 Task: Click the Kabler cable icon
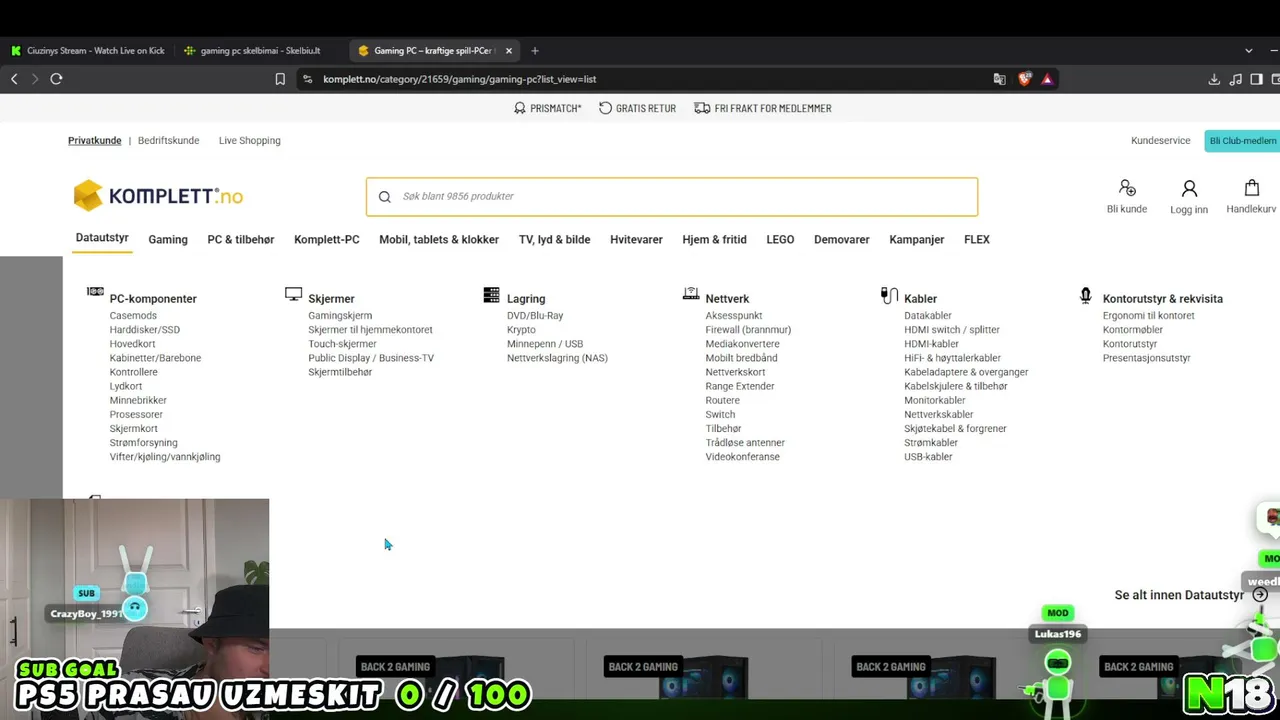889,295
